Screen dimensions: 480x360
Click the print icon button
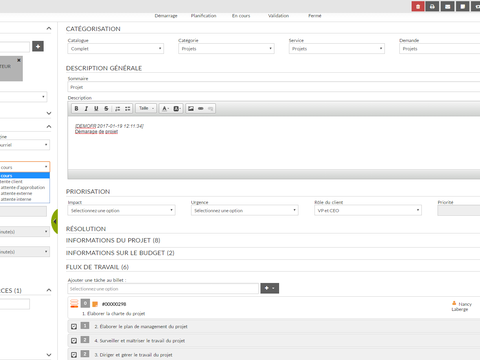[x=432, y=6]
